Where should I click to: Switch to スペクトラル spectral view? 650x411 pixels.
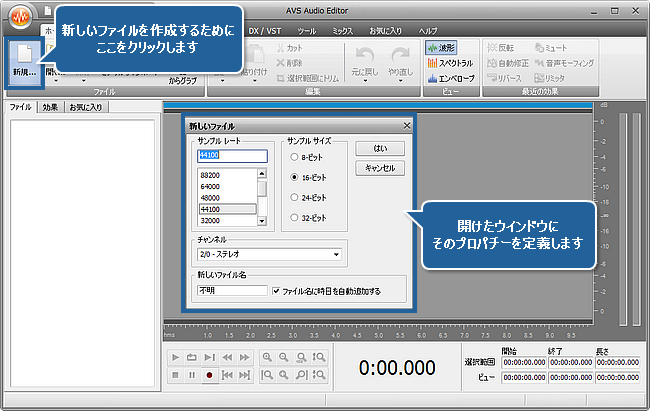(450, 63)
